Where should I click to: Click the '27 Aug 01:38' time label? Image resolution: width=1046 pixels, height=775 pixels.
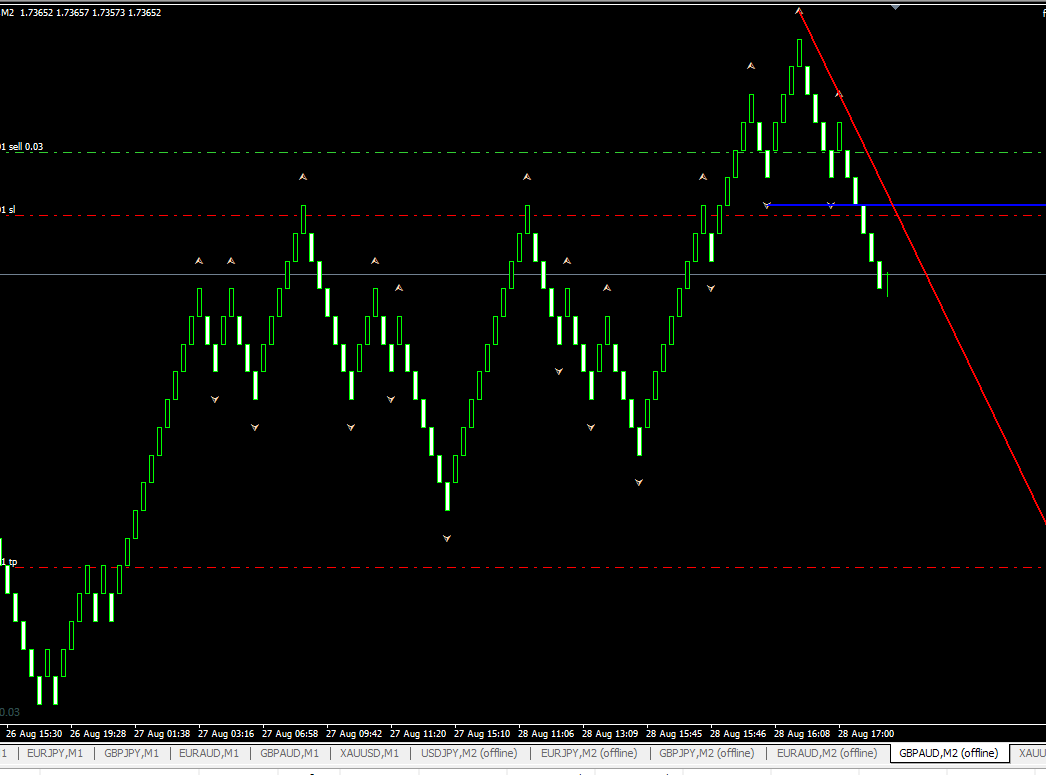(x=162, y=734)
